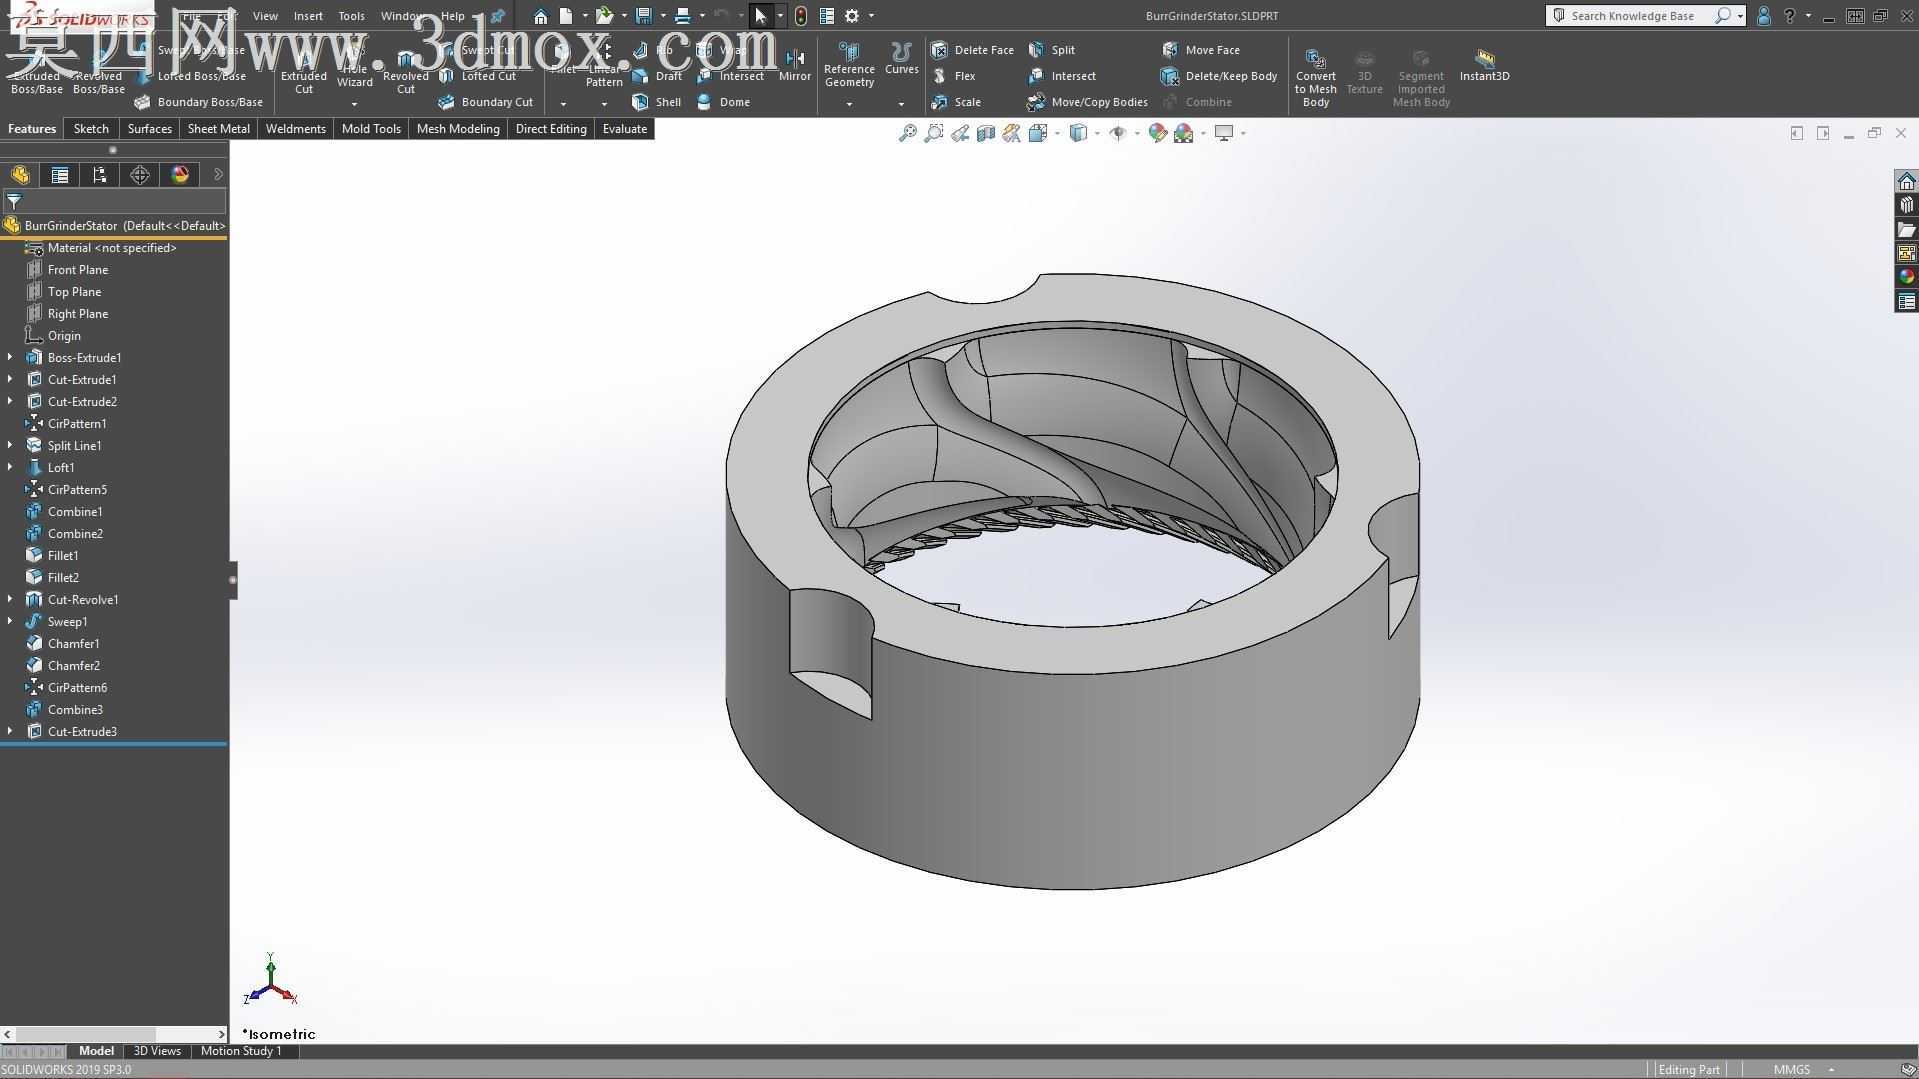Select the Dome feature tool
This screenshot has width=1919, height=1079.
click(723, 102)
